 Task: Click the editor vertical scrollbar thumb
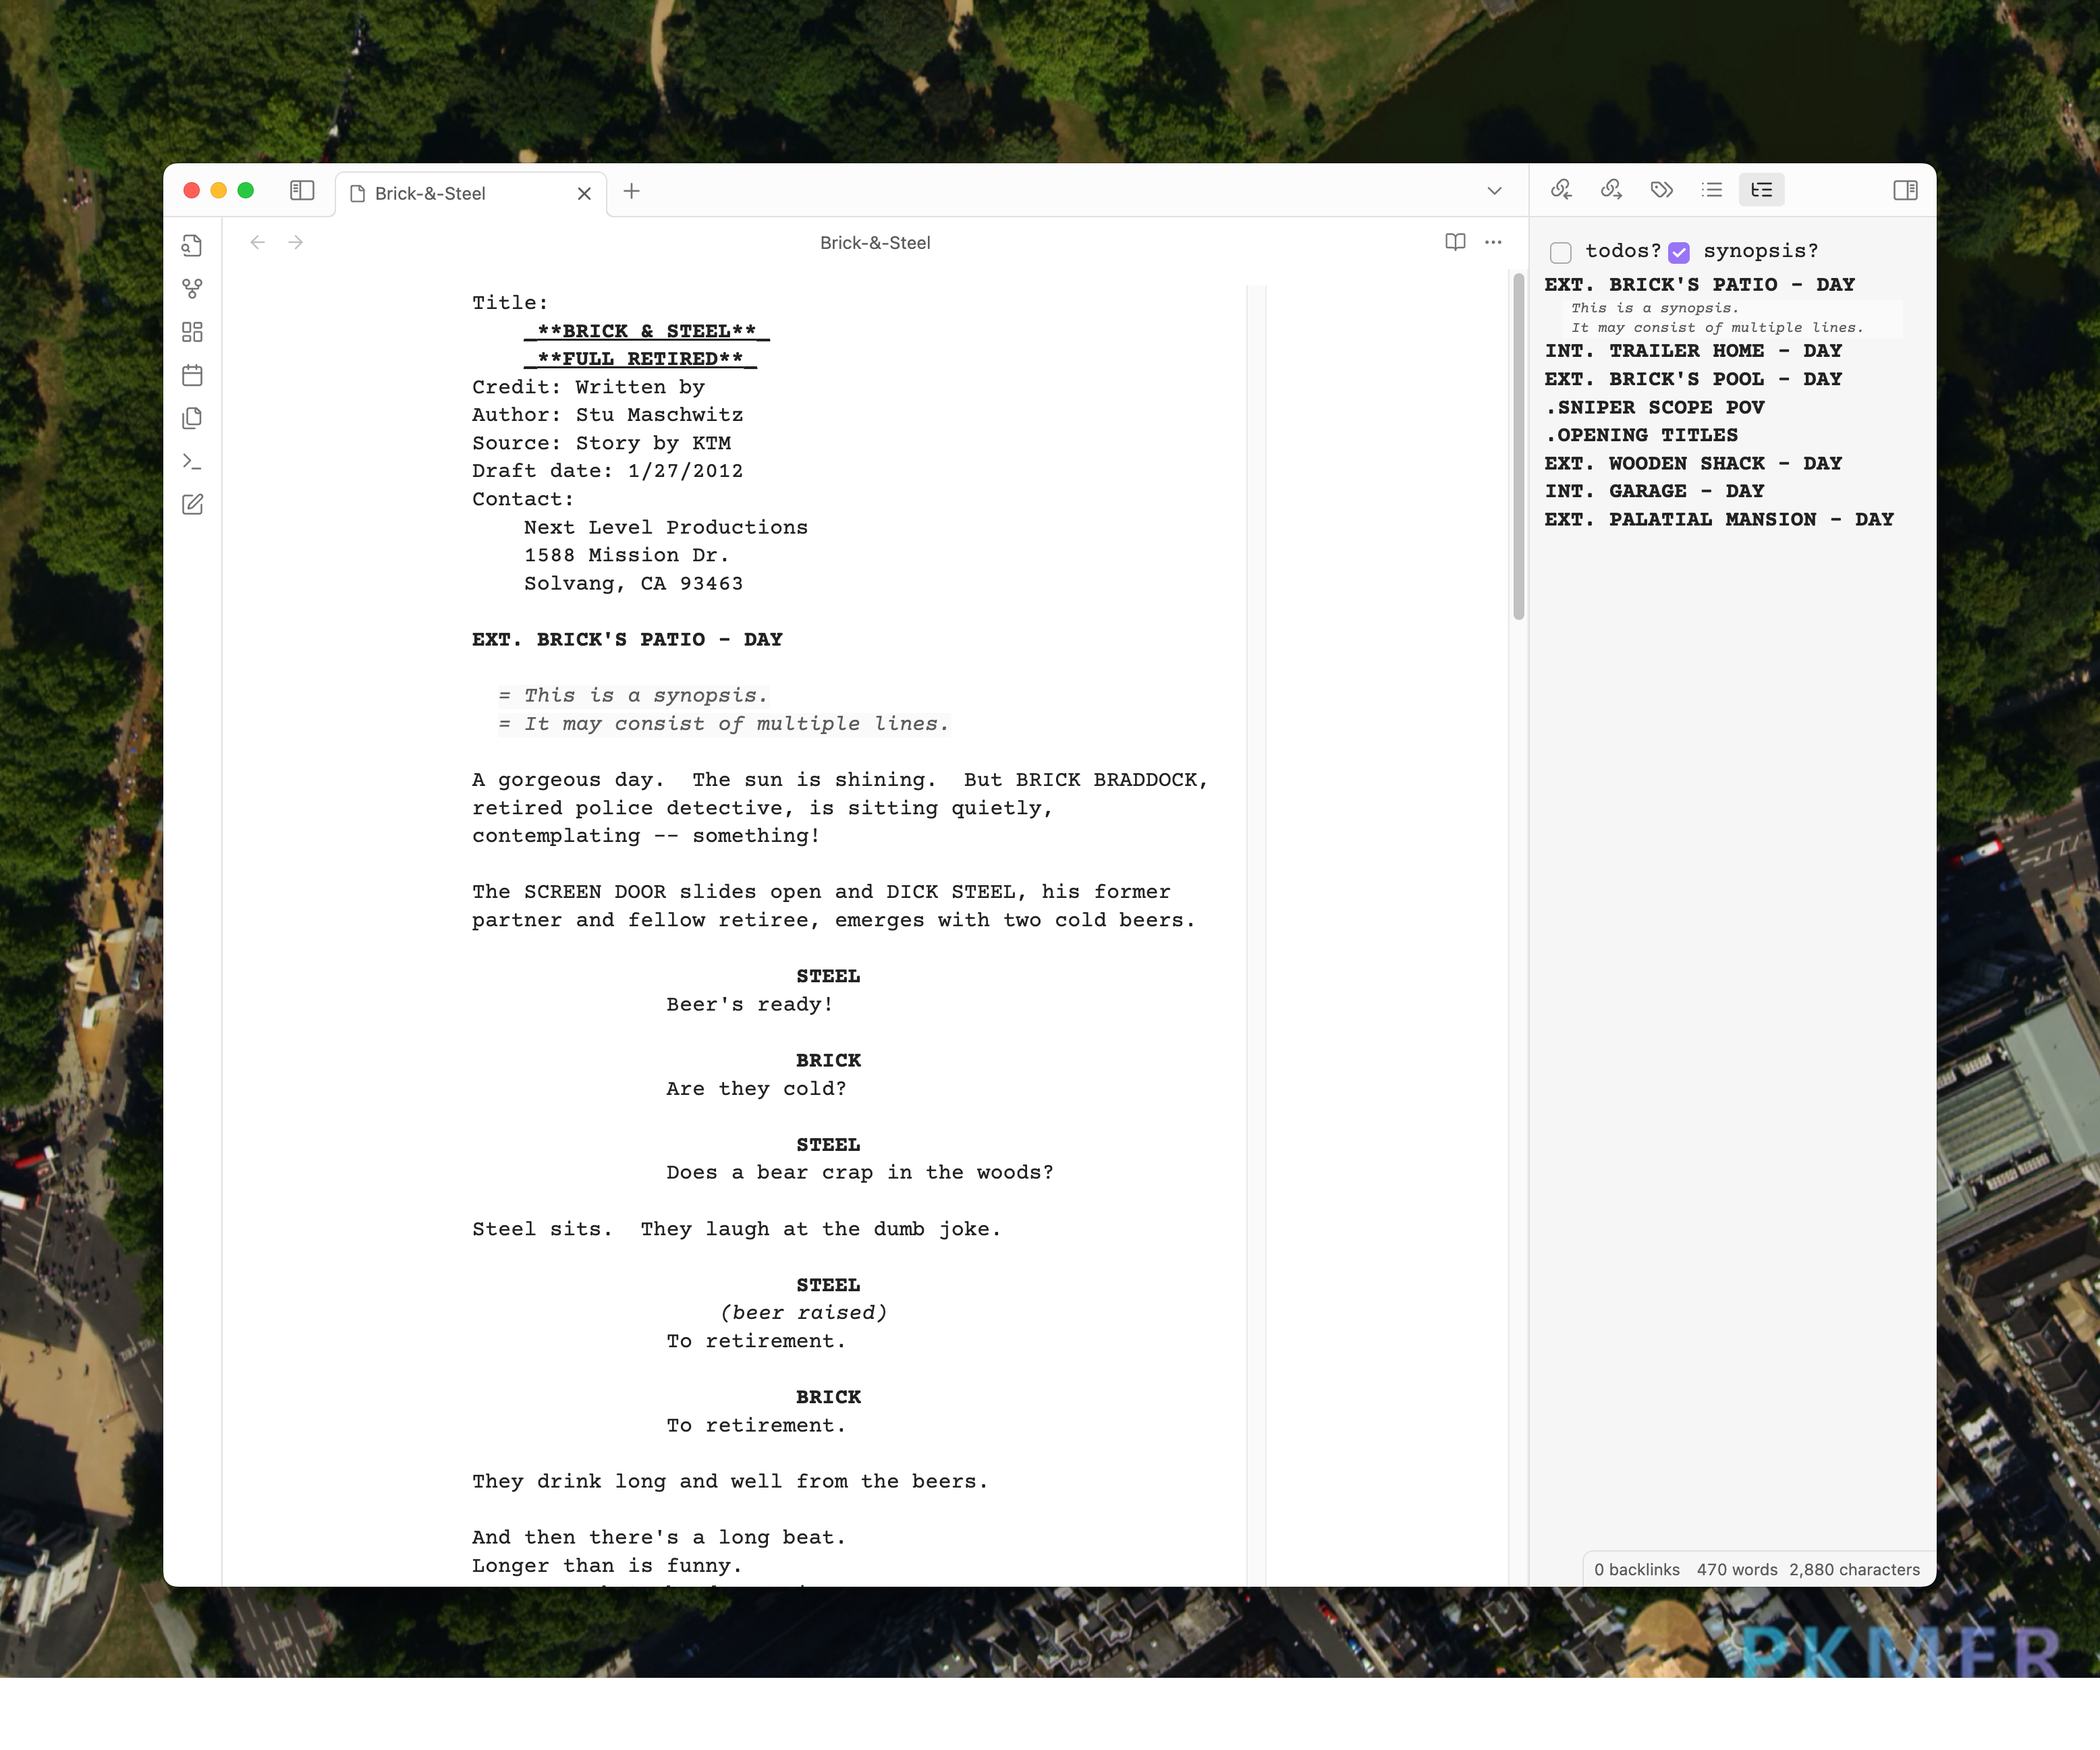[1518, 447]
